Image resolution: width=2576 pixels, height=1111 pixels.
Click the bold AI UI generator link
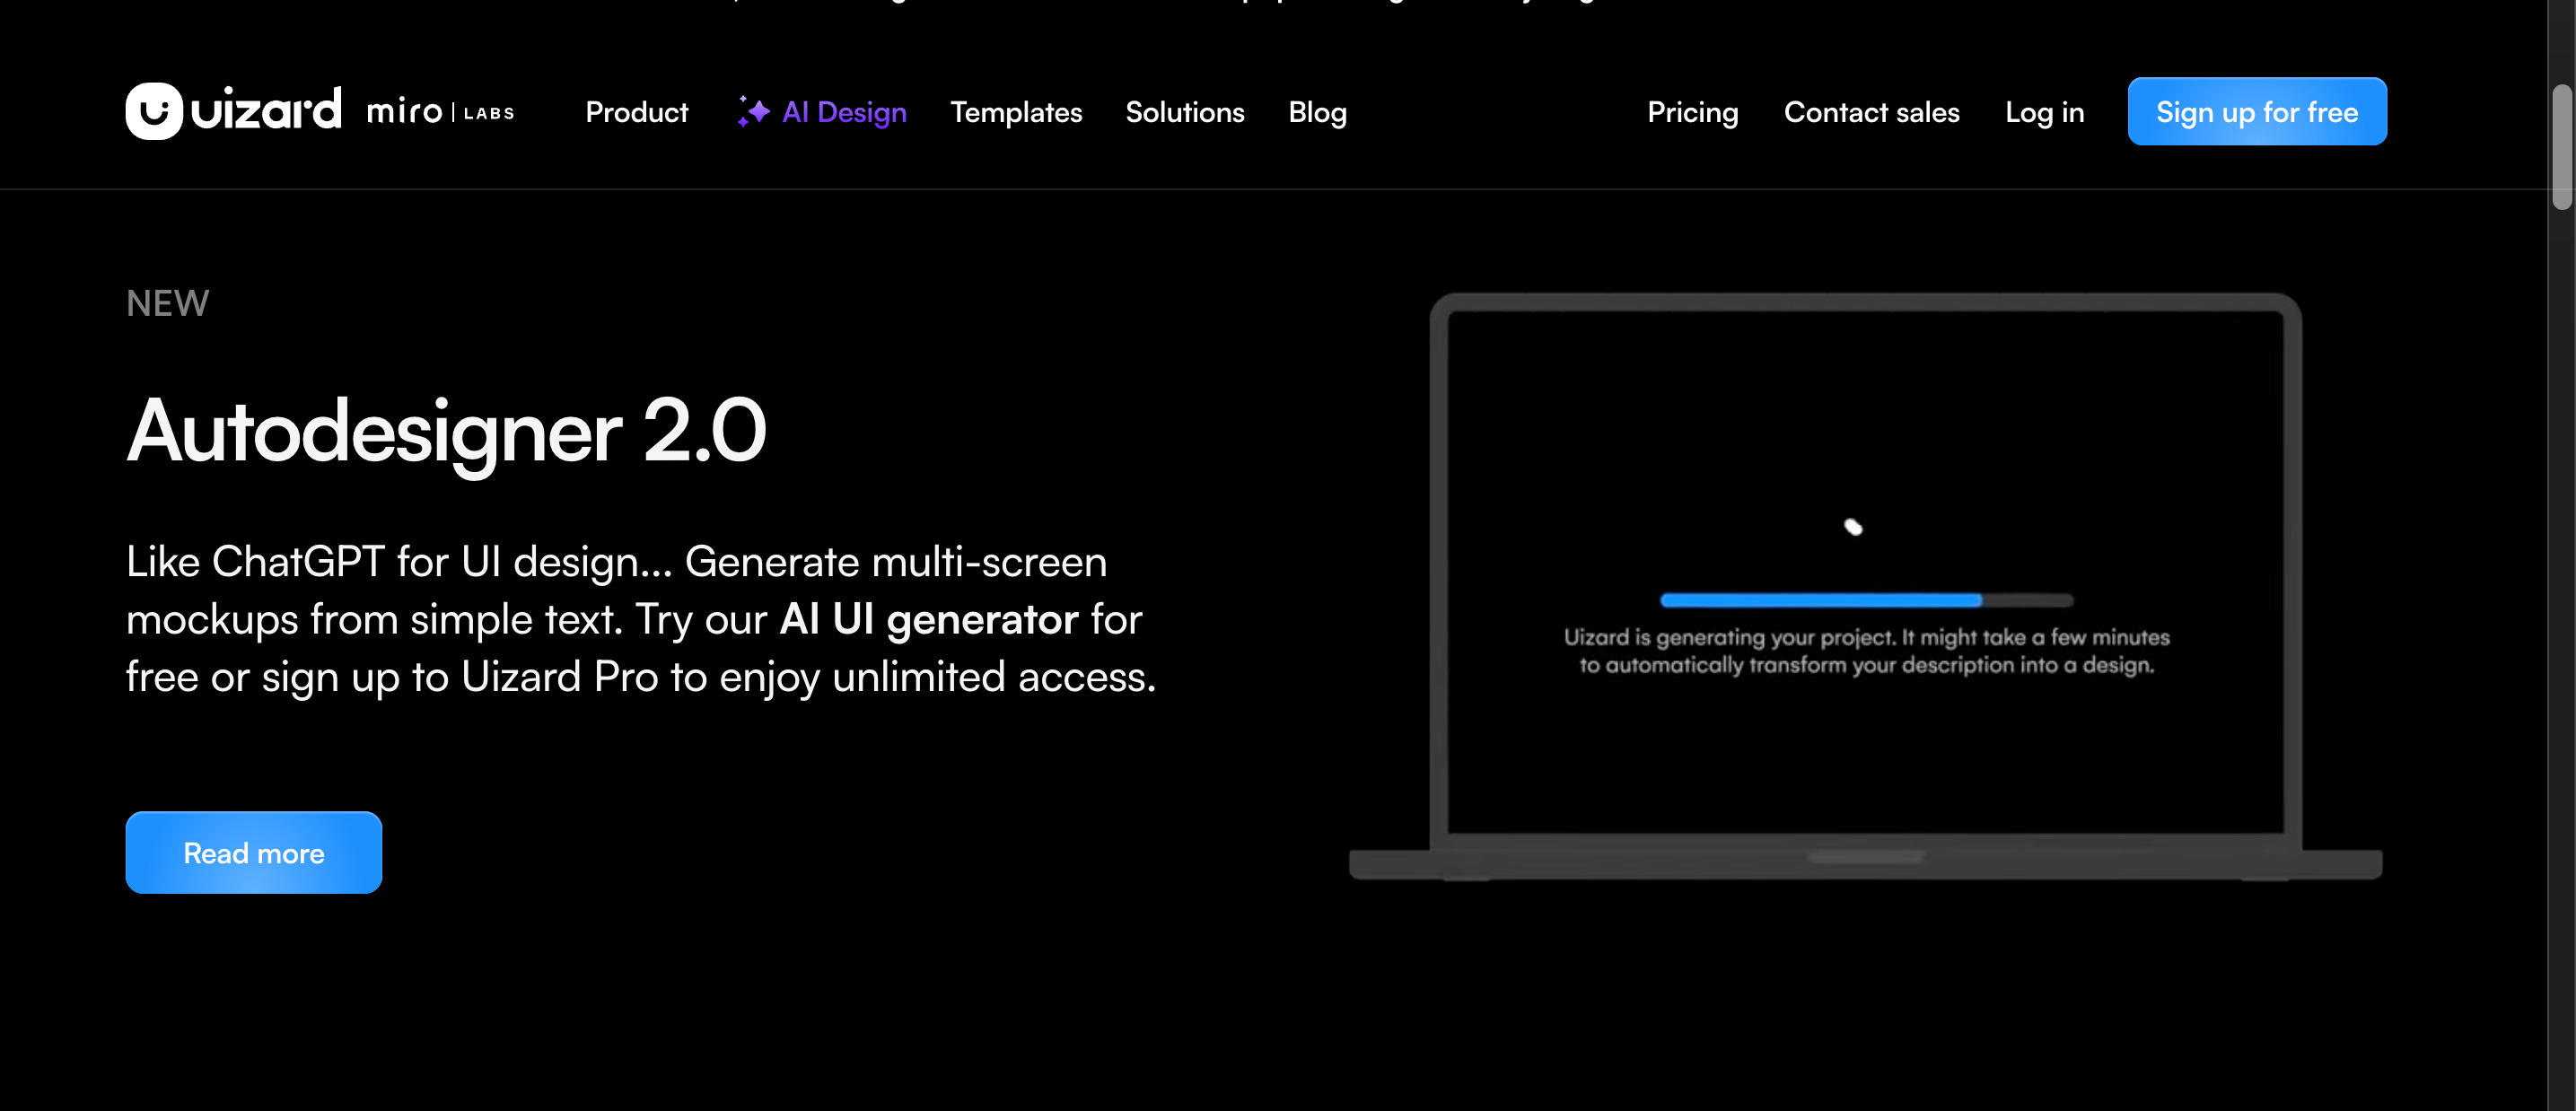point(928,619)
